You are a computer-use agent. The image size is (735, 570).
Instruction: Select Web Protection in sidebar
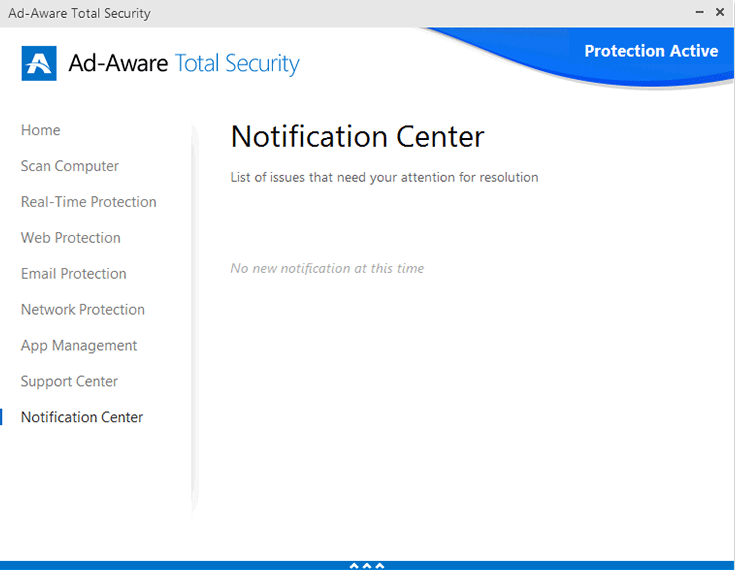coord(71,238)
